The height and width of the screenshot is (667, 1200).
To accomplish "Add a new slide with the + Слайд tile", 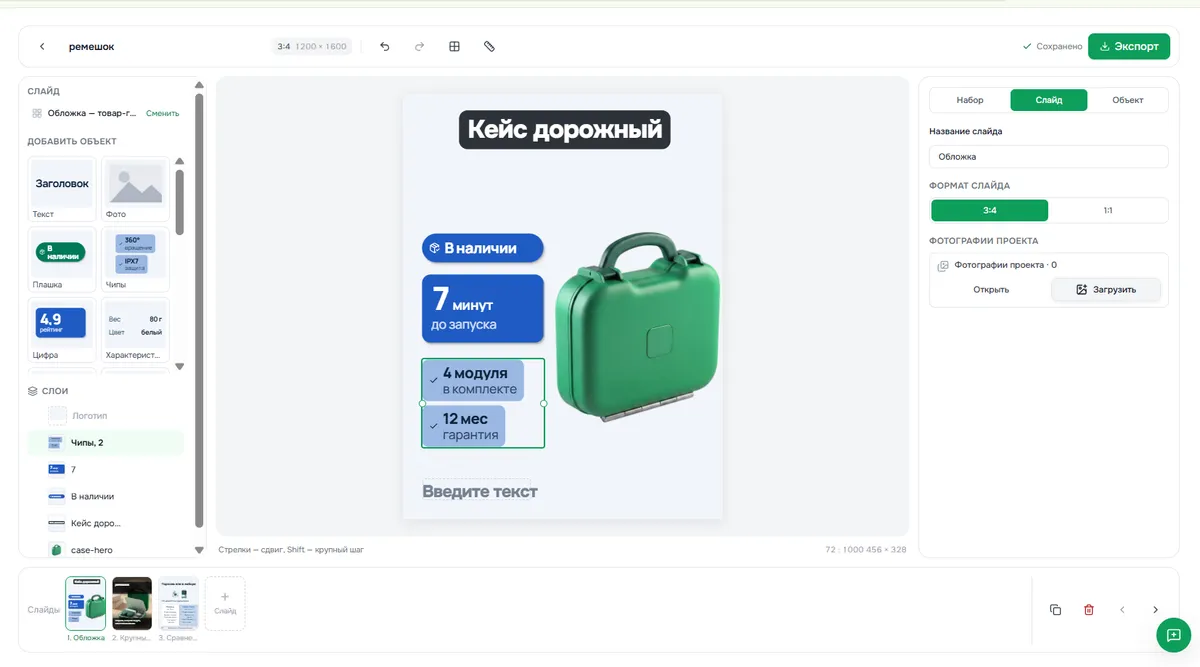I will (225, 603).
